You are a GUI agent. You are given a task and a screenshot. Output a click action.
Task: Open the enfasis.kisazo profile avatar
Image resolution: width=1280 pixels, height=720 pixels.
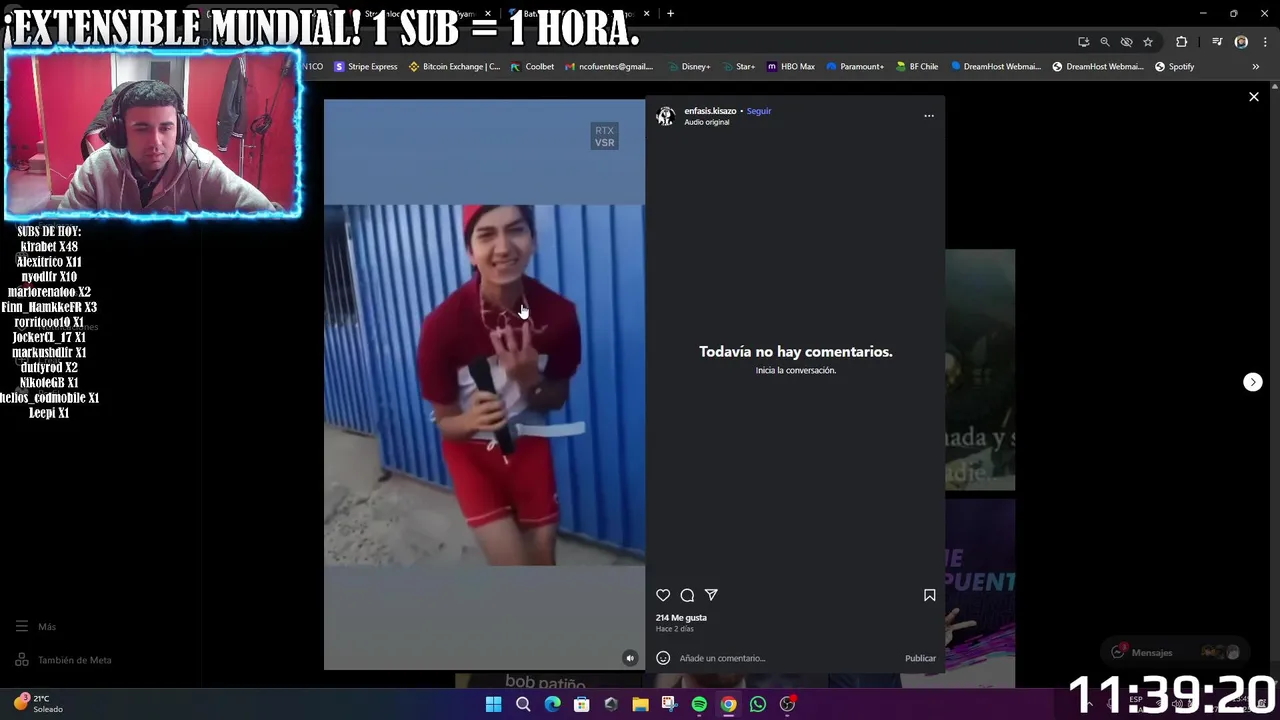click(x=665, y=116)
